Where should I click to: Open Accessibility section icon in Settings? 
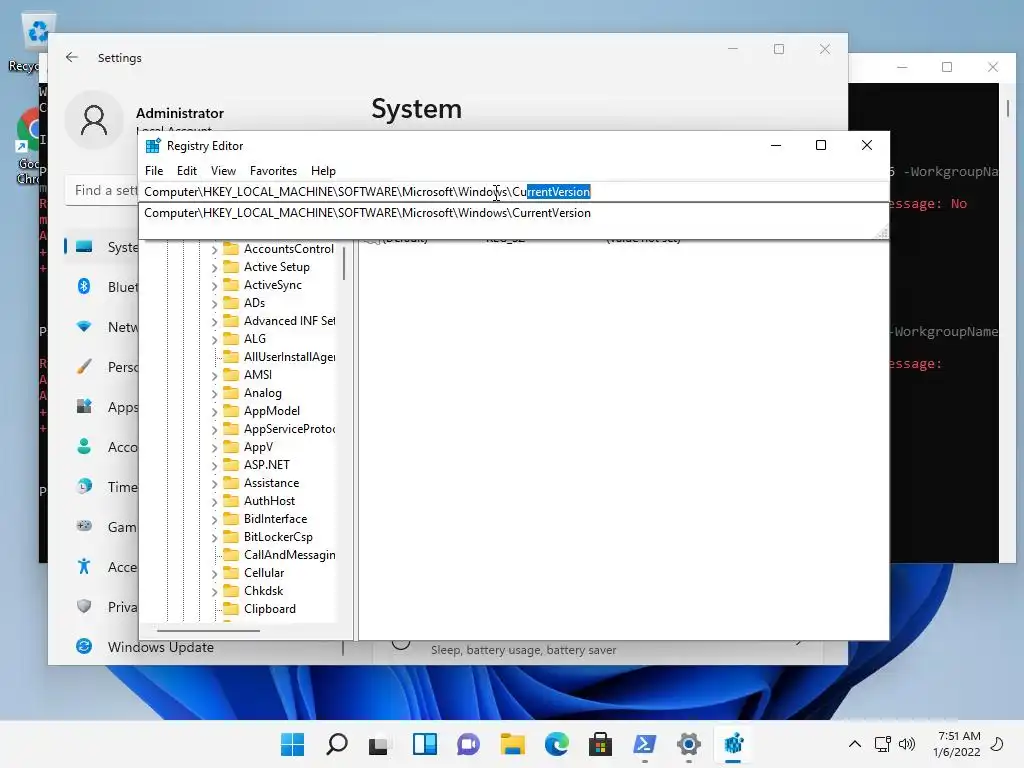click(x=84, y=566)
